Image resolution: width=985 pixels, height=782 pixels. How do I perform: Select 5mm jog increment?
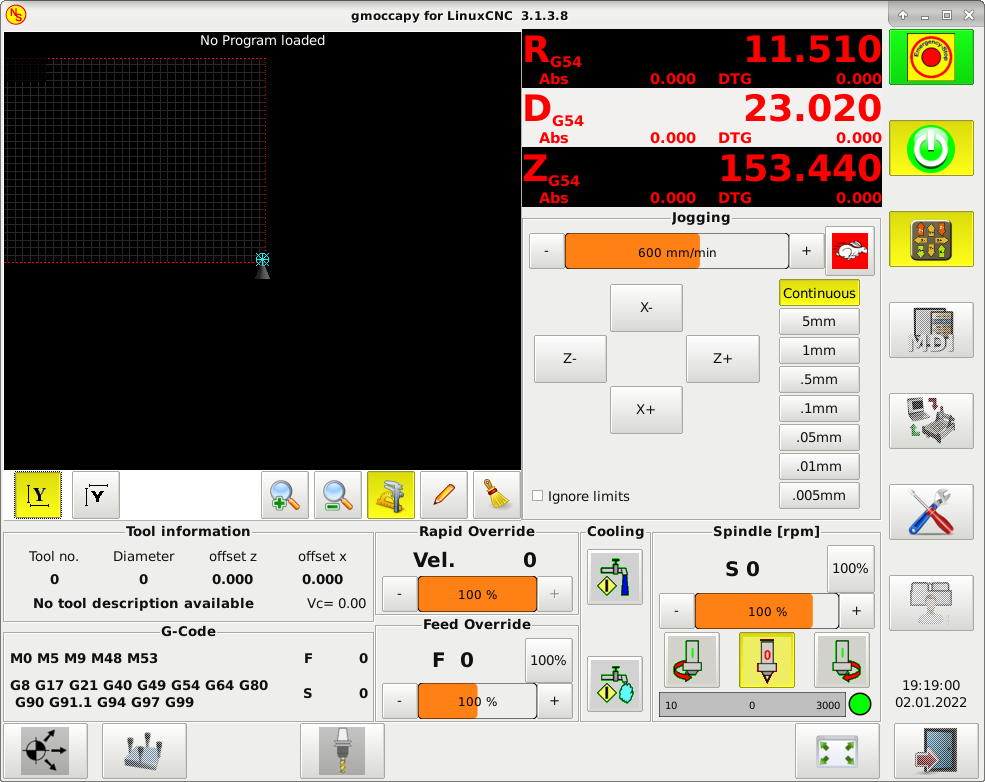coord(819,322)
